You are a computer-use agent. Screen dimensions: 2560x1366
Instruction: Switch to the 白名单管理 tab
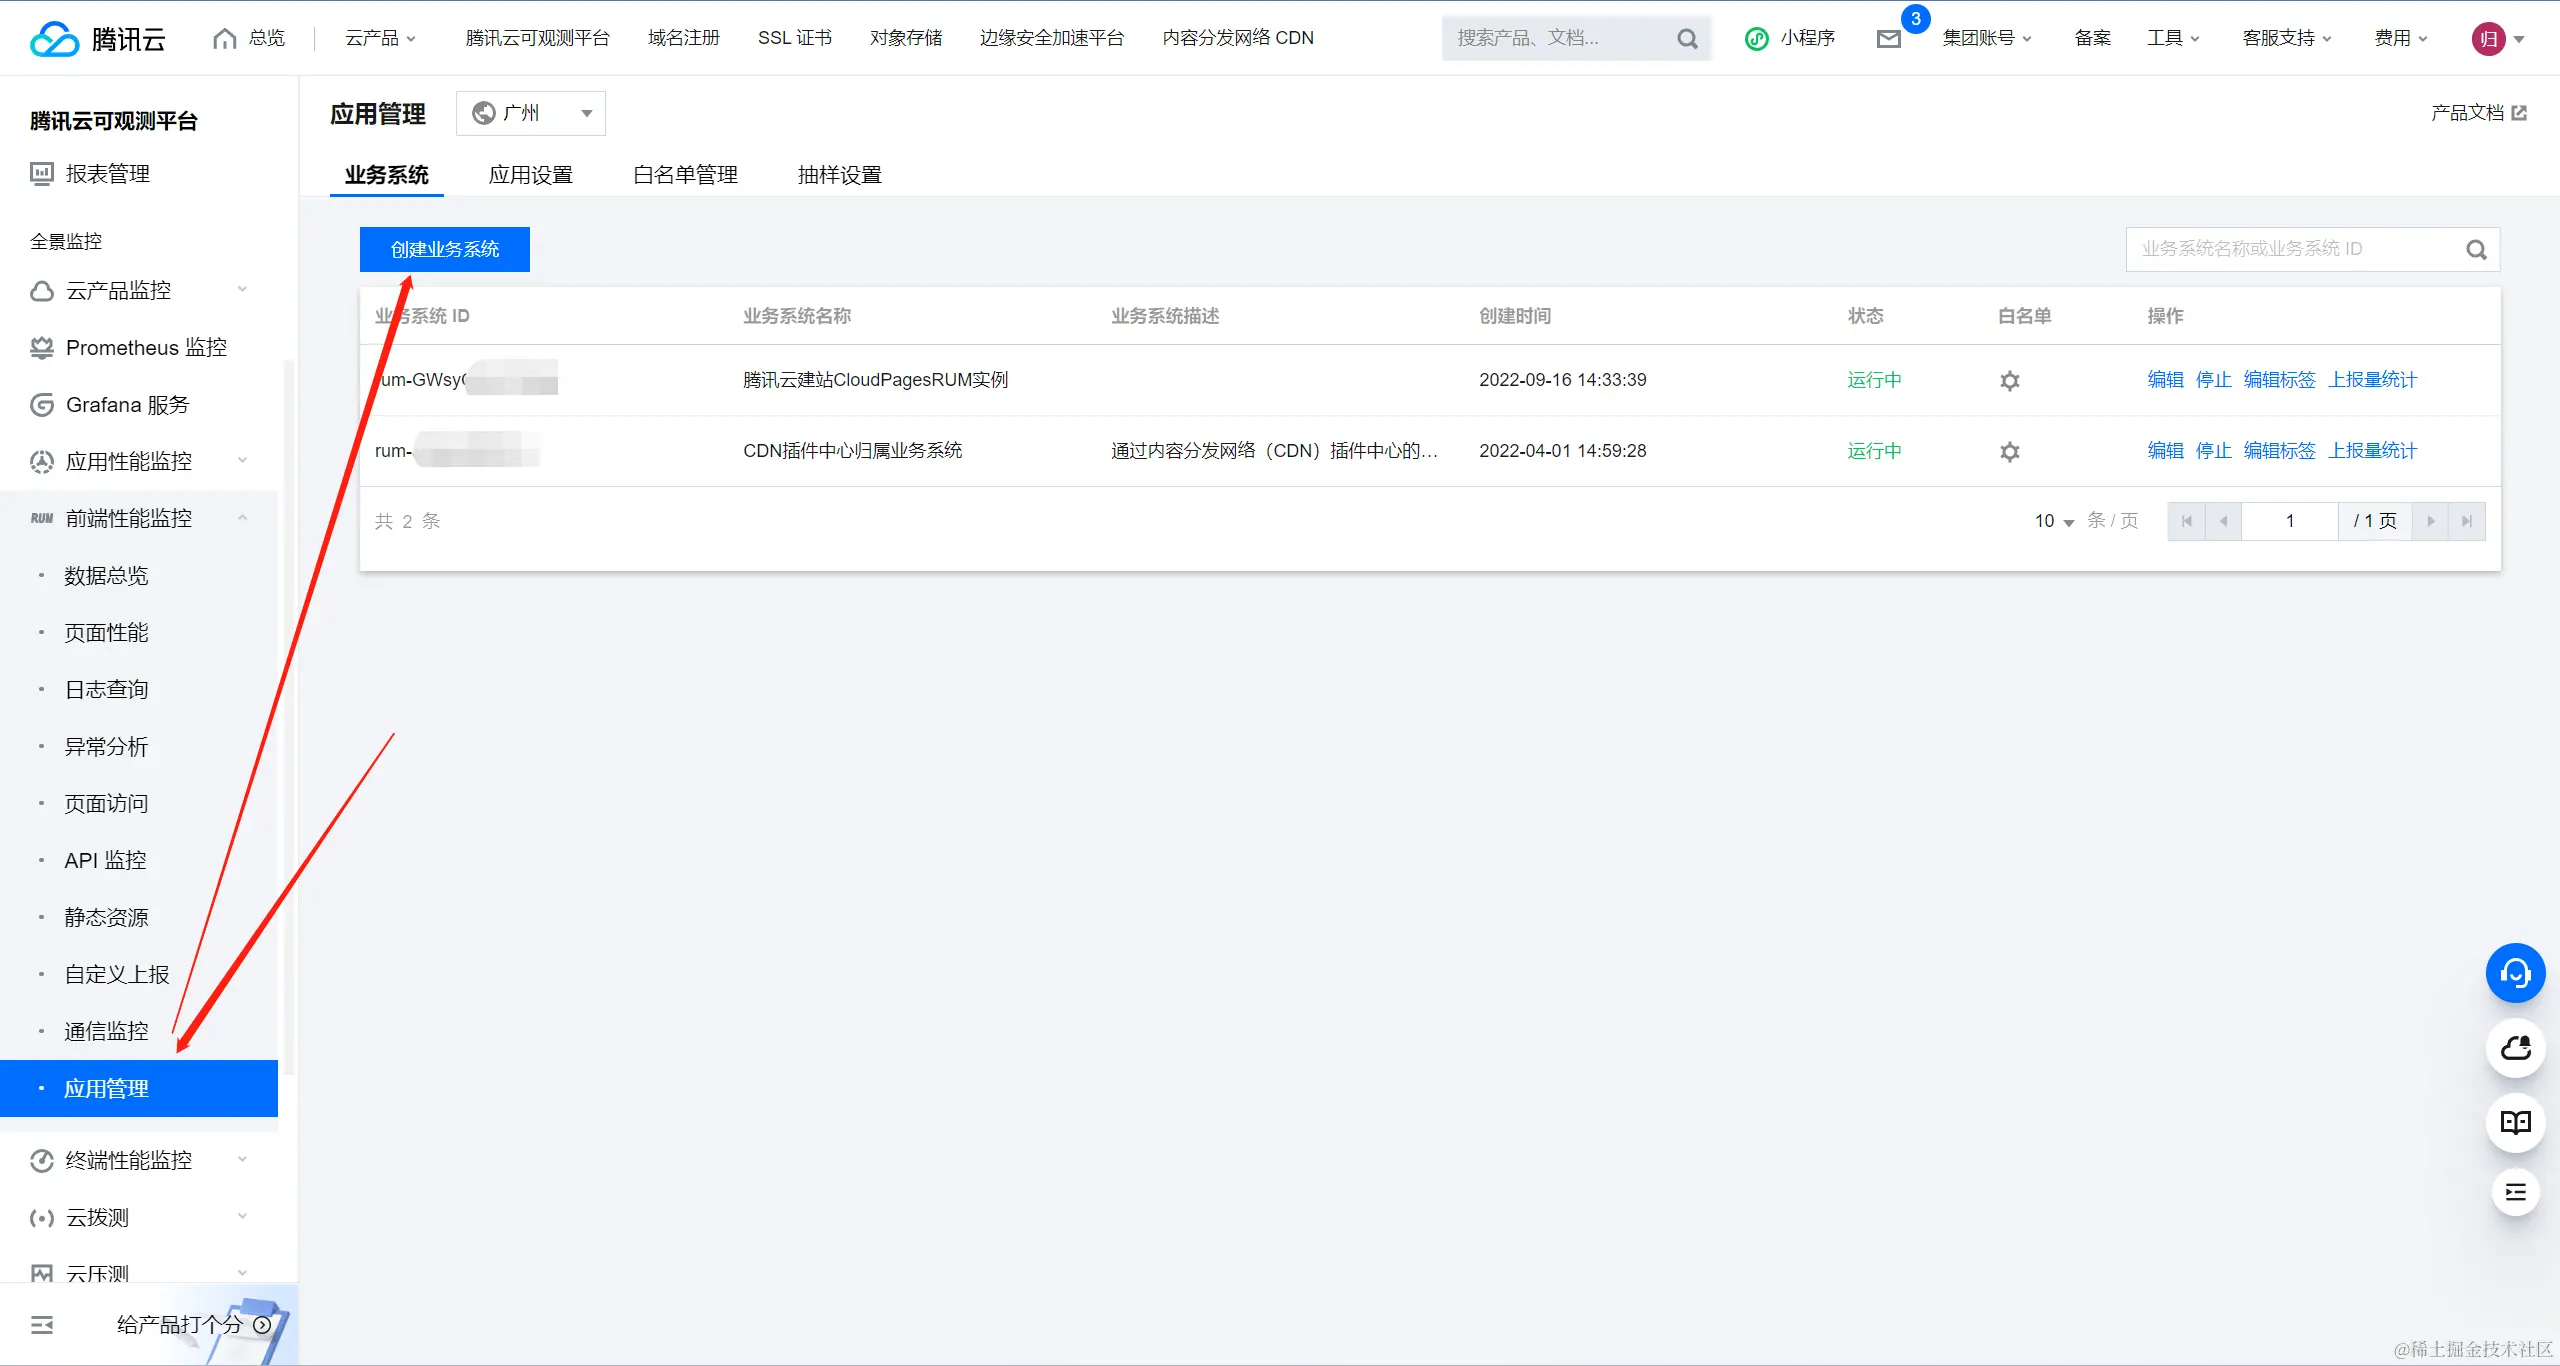683,174
